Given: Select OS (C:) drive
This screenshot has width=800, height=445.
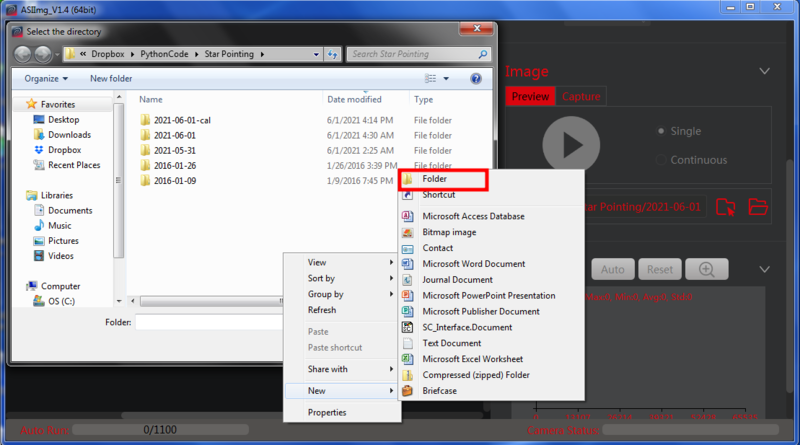Looking at the screenshot, I should tap(61, 301).
